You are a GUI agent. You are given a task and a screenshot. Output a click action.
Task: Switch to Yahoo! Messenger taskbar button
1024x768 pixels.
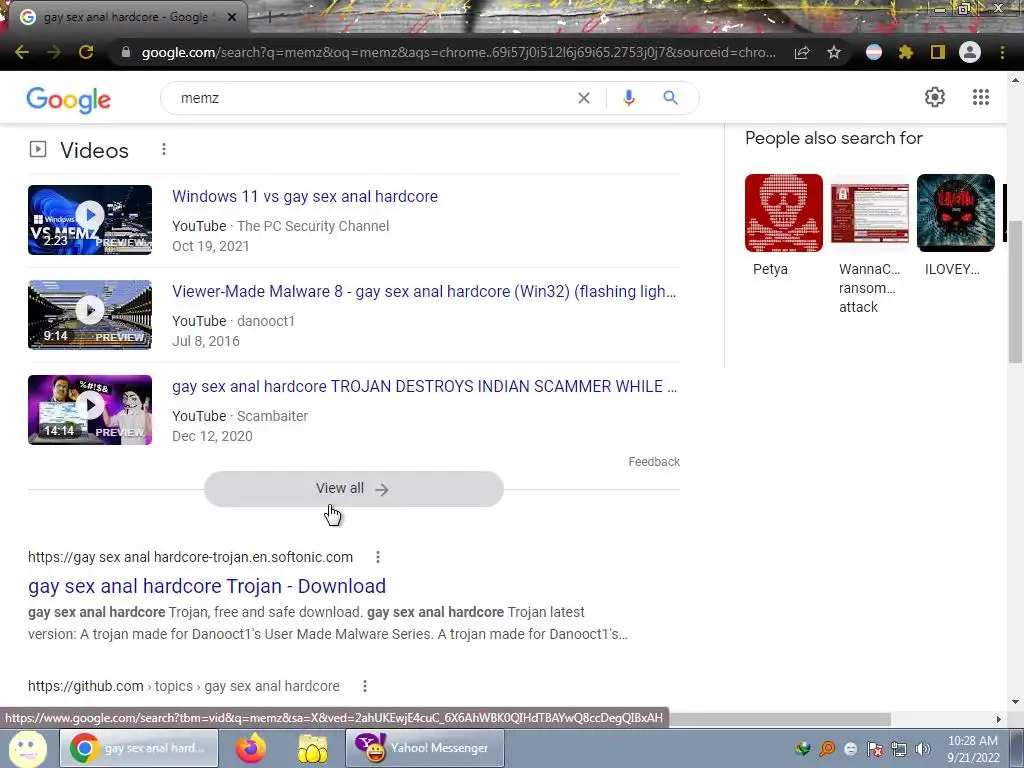click(x=424, y=748)
